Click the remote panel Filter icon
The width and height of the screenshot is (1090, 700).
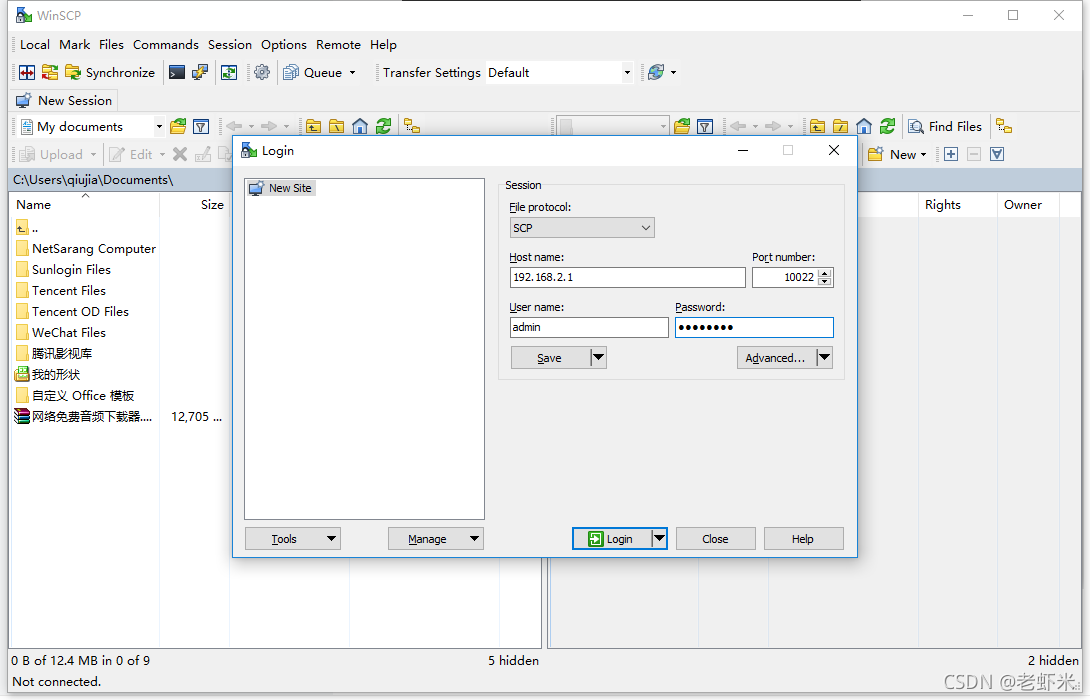[x=705, y=127]
